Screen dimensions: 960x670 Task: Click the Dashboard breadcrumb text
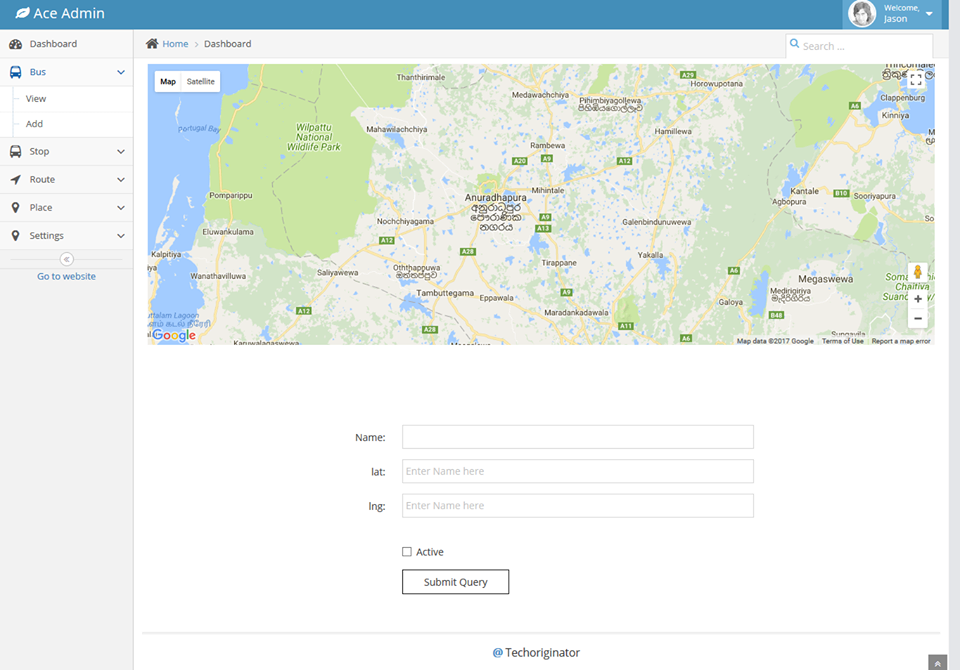[x=227, y=43]
